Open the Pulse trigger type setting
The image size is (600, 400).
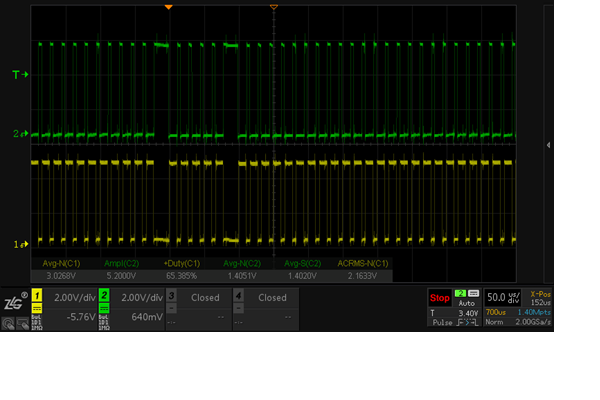click(x=442, y=323)
